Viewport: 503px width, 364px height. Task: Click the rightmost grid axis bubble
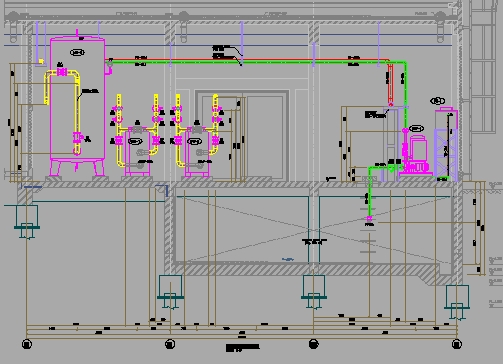click(x=457, y=344)
